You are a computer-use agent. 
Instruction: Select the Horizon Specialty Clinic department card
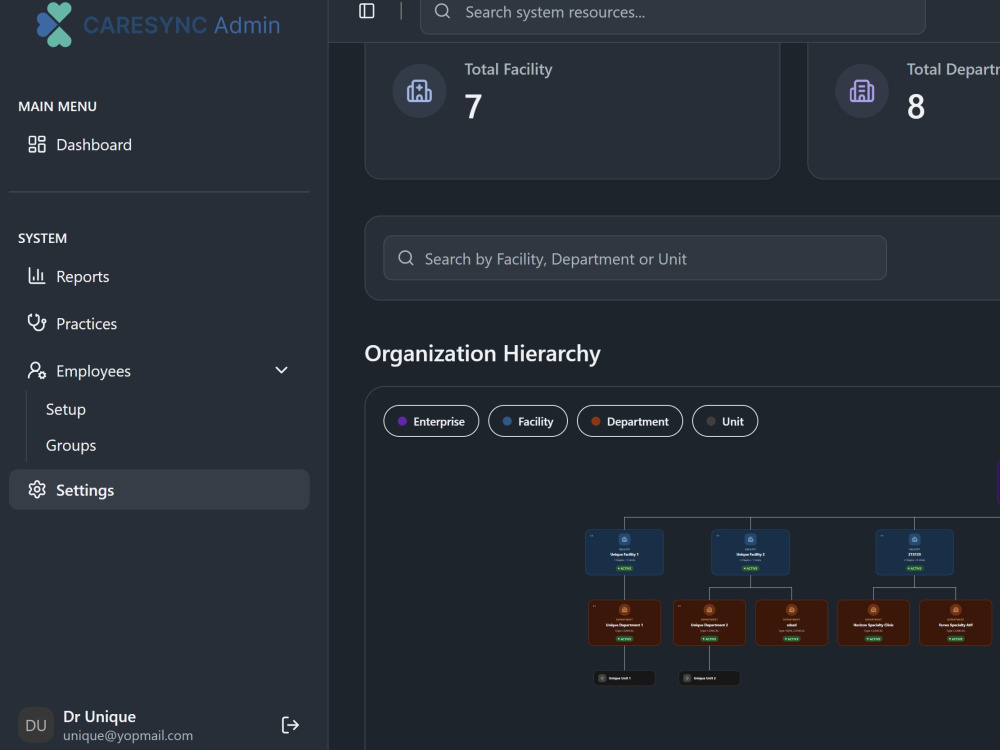click(874, 622)
